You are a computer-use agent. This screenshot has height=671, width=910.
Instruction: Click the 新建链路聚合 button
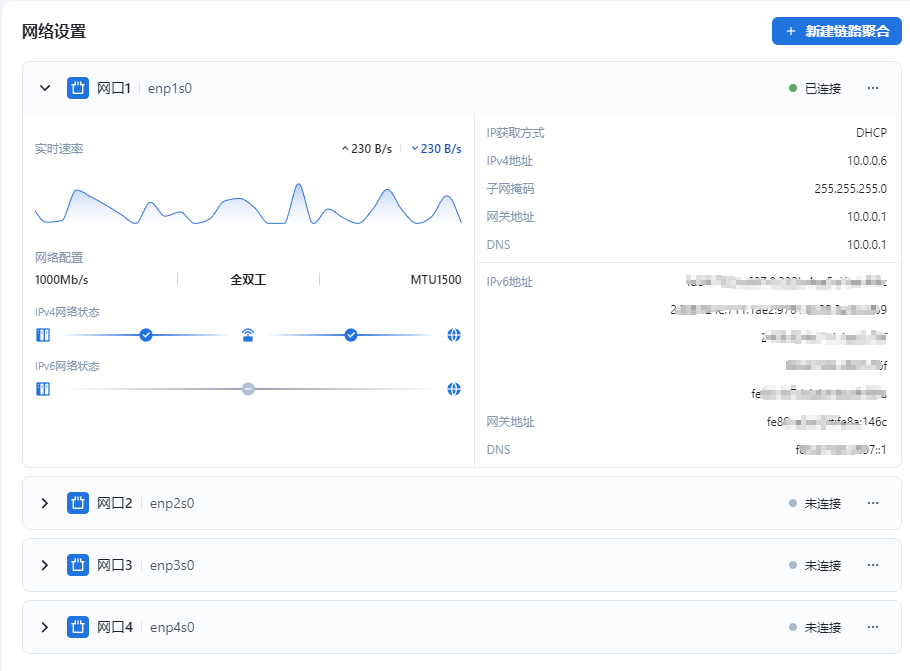point(836,31)
